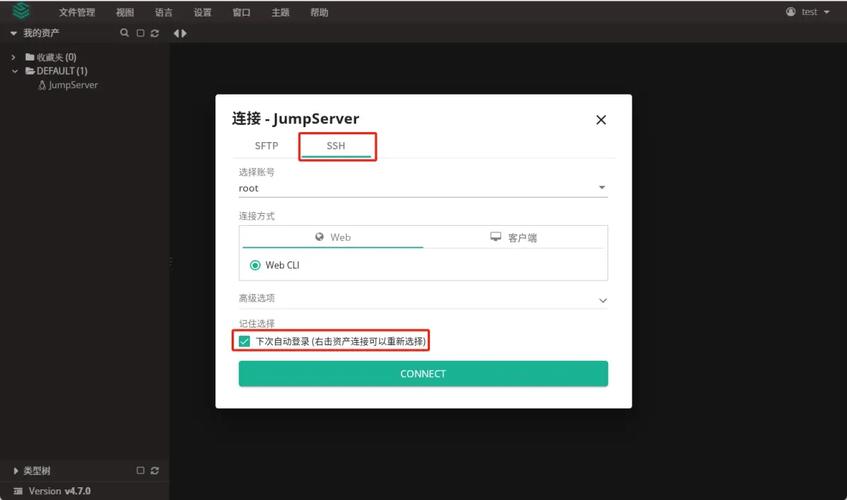Screen dimensions: 847x500
Task: Select the 收藏夹 (0) folder
Action: point(51,57)
